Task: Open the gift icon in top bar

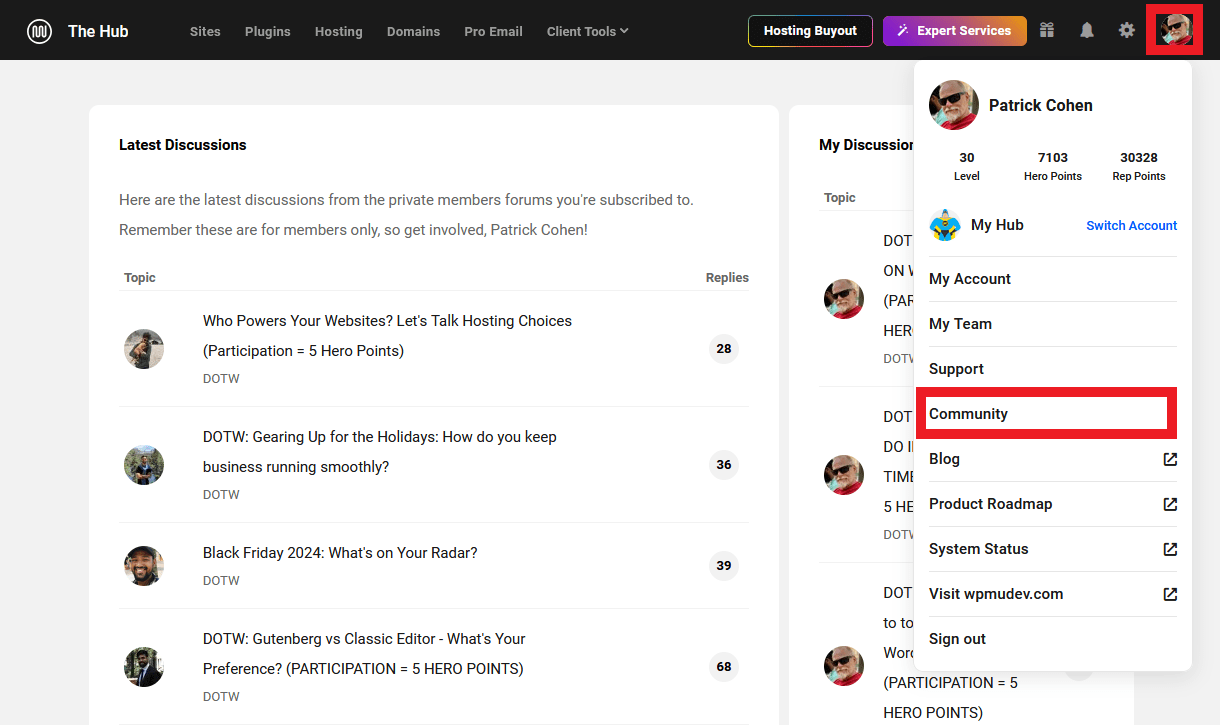Action: click(1047, 30)
